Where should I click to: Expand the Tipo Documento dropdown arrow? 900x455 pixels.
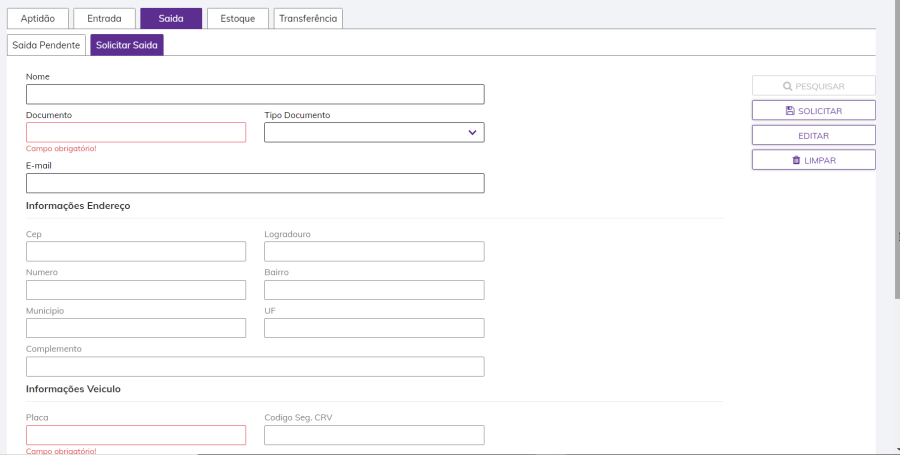coord(472,132)
